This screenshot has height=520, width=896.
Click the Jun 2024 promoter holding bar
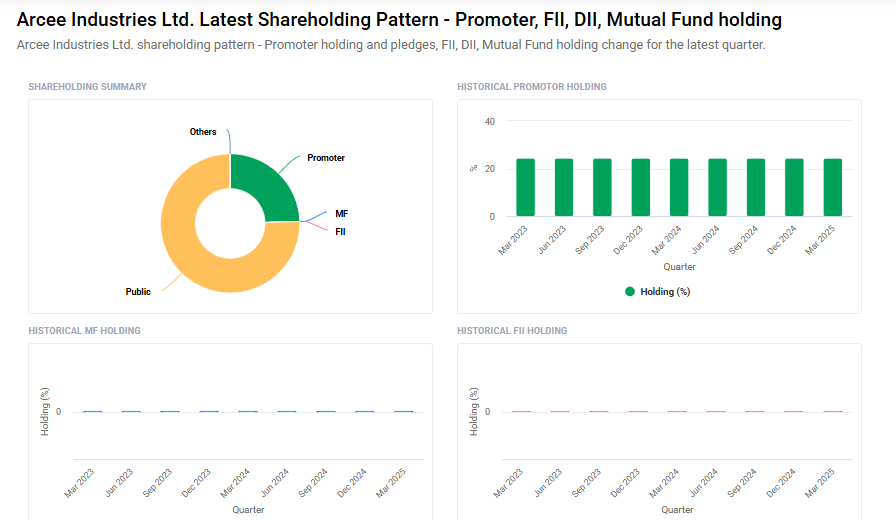pyautogui.click(x=717, y=187)
